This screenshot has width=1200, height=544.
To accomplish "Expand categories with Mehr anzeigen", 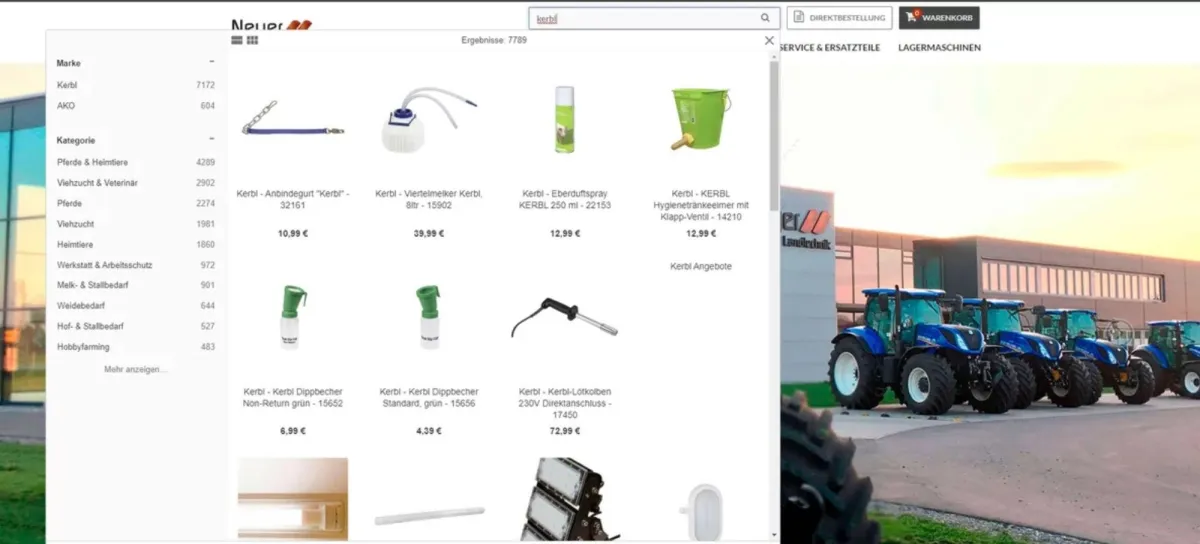I will [x=136, y=370].
